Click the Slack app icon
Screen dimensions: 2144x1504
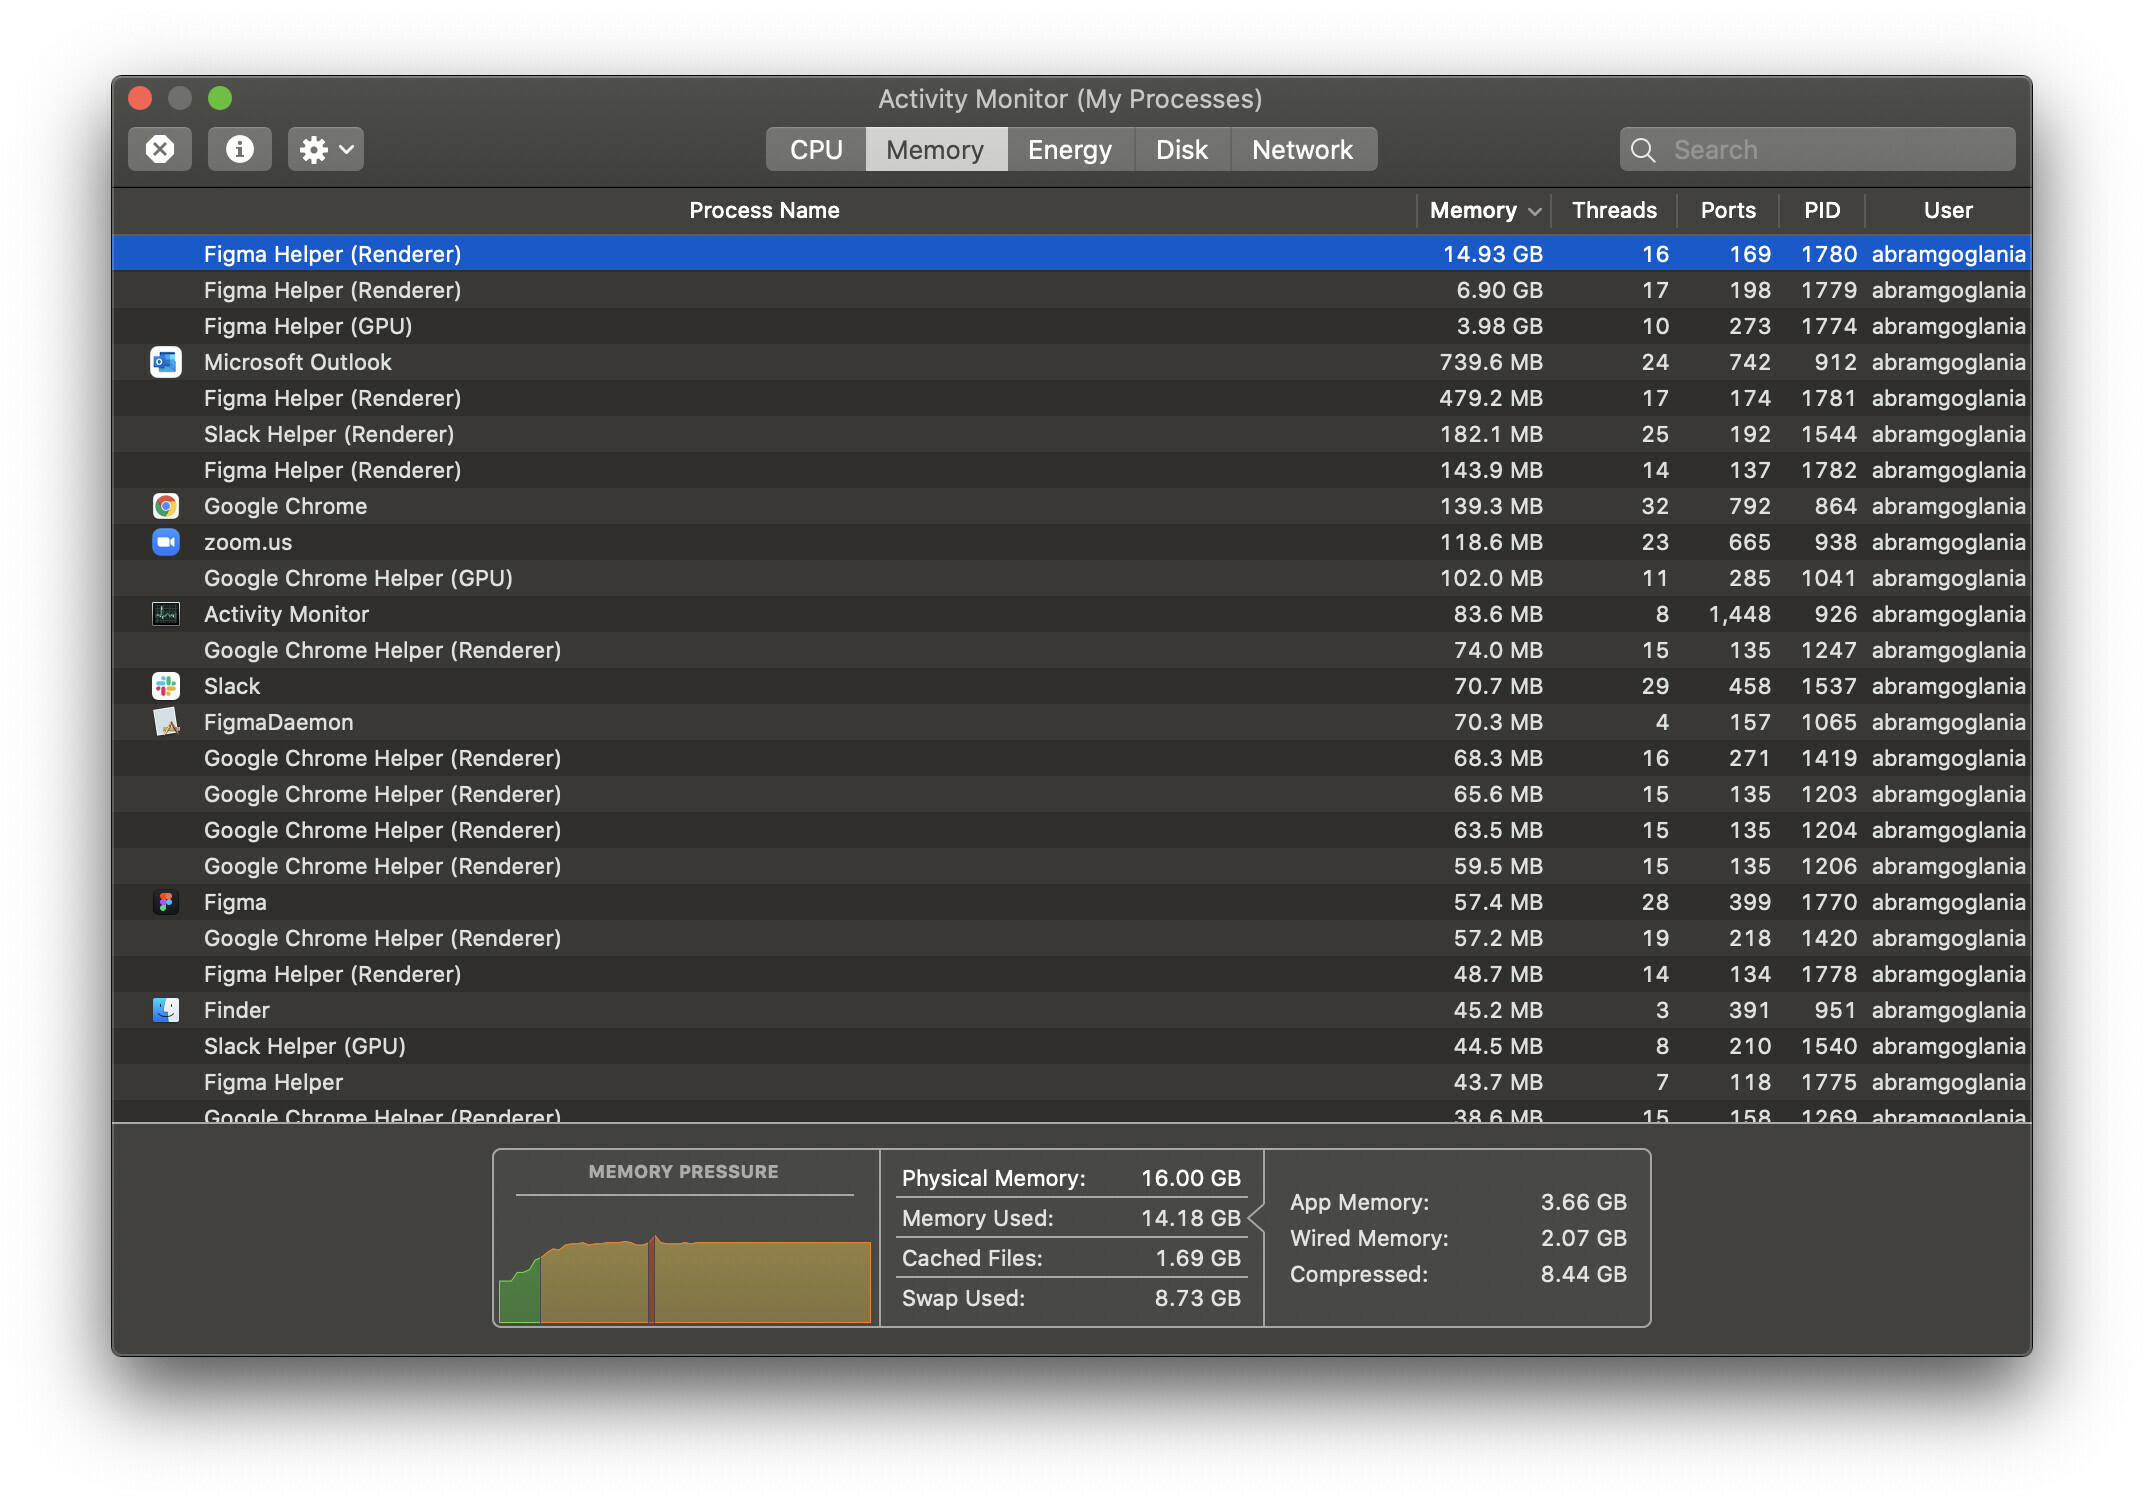[165, 686]
